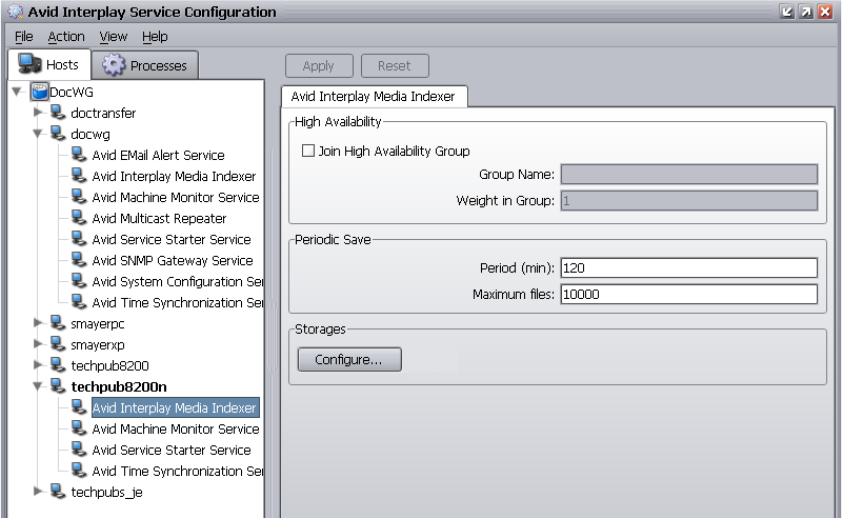Click the docwg host computer icon
Image resolution: width=842 pixels, height=518 pixels.
[x=58, y=134]
